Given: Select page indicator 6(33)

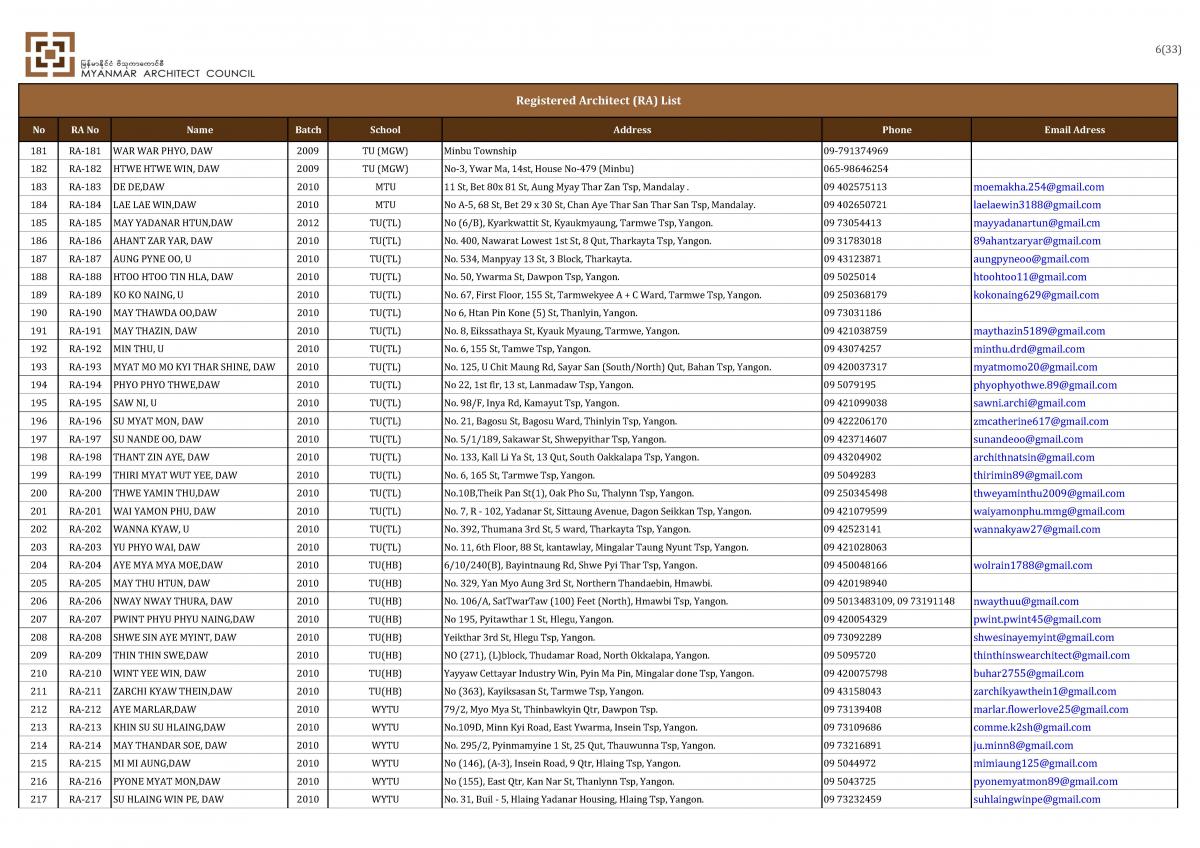Looking at the screenshot, I should (1169, 49).
